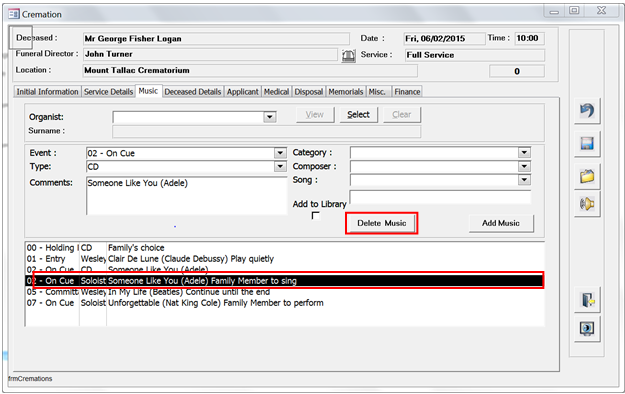
Task: Click the Add to Library text field
Action: tap(440, 197)
